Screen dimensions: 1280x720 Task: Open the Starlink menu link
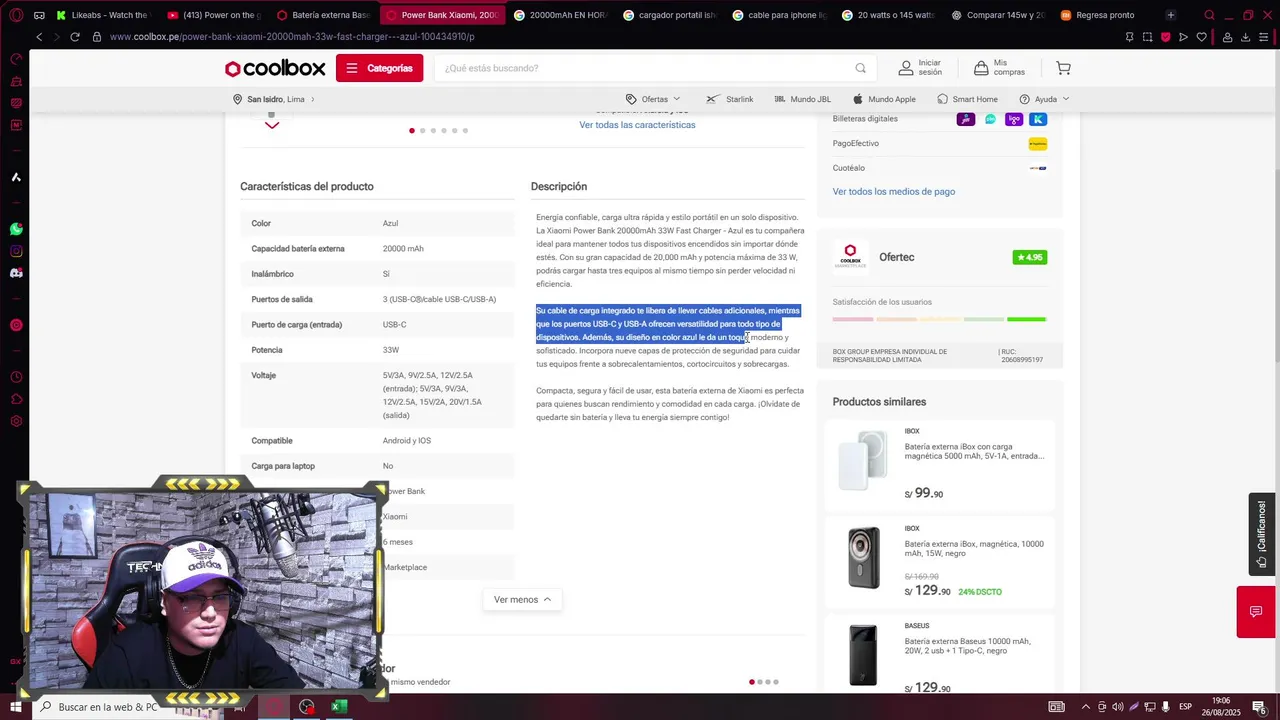click(730, 99)
